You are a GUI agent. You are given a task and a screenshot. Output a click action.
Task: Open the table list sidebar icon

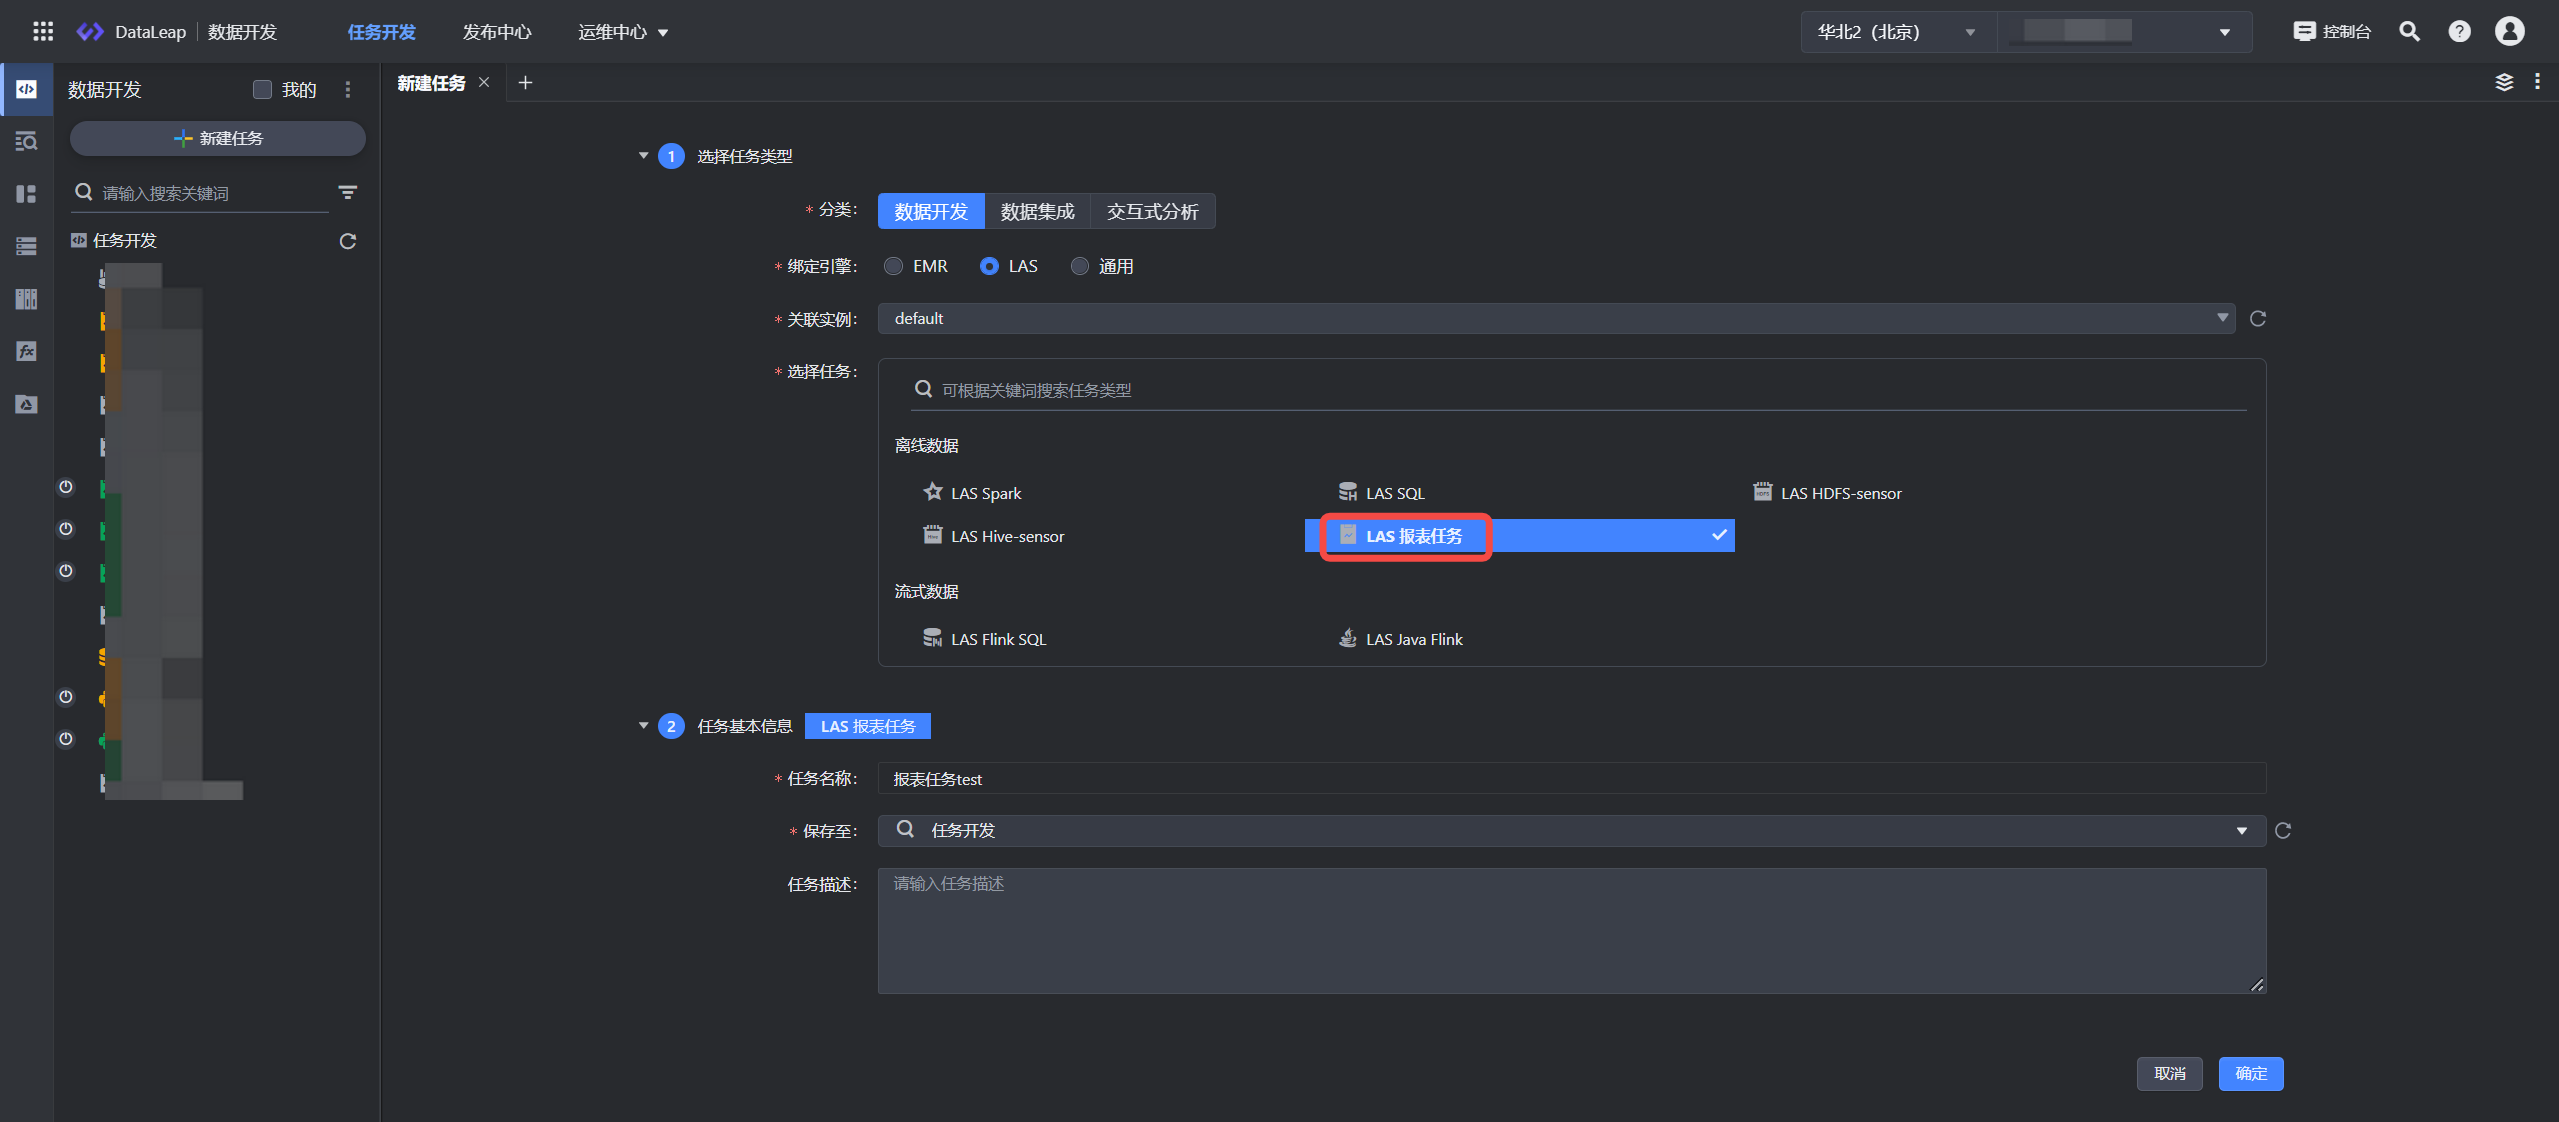(27, 246)
